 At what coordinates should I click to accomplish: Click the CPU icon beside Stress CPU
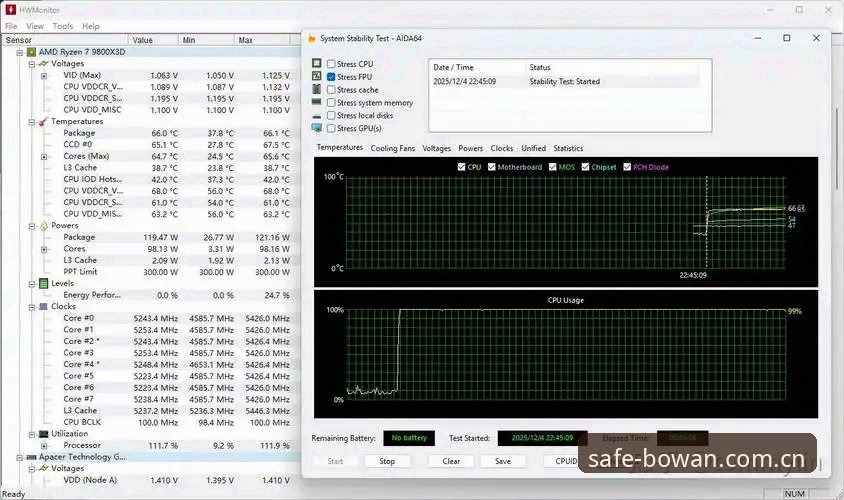316,63
